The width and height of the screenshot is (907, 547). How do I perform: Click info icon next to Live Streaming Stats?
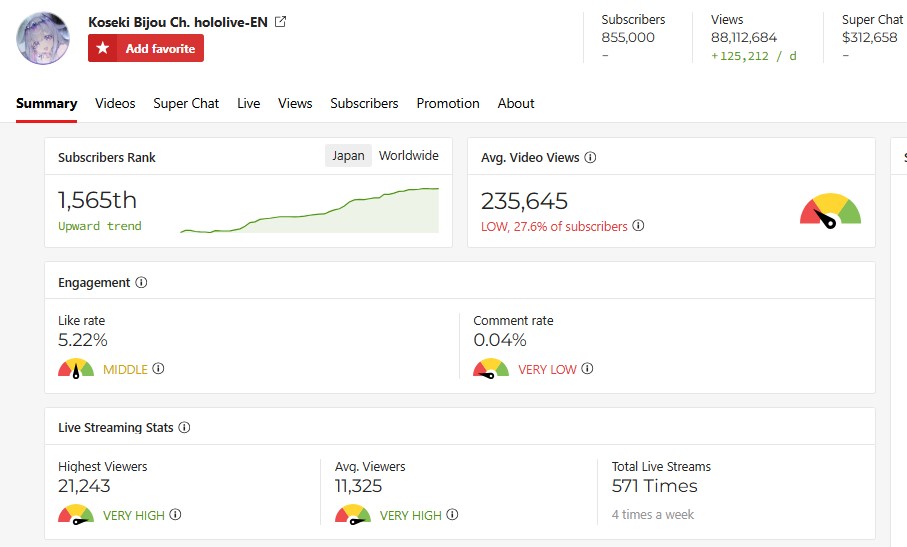184,427
